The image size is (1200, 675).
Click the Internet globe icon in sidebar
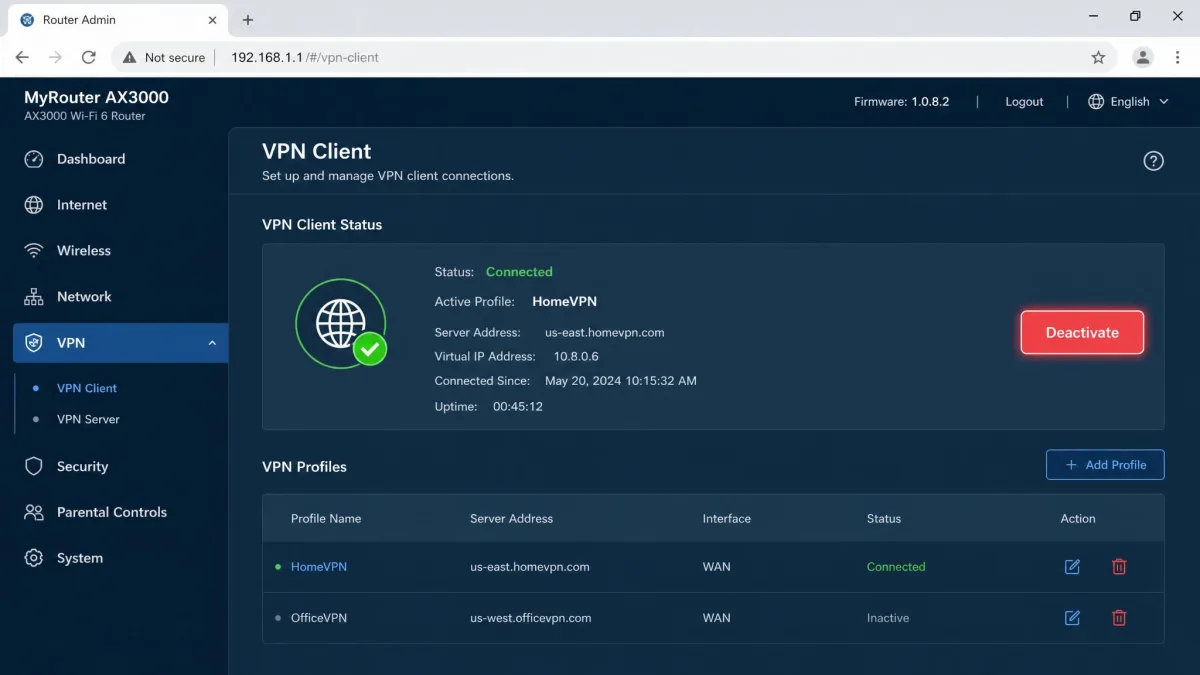pyautogui.click(x=34, y=205)
